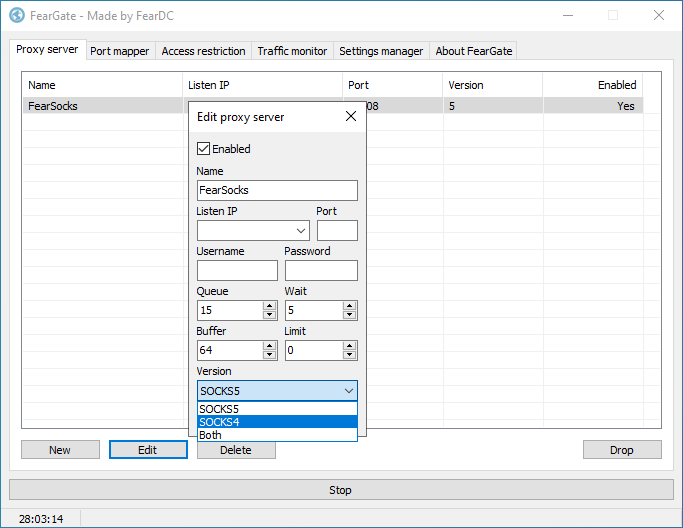Viewport: 683px width, 528px height.
Task: Switch to the Port mapper tab
Action: point(120,51)
